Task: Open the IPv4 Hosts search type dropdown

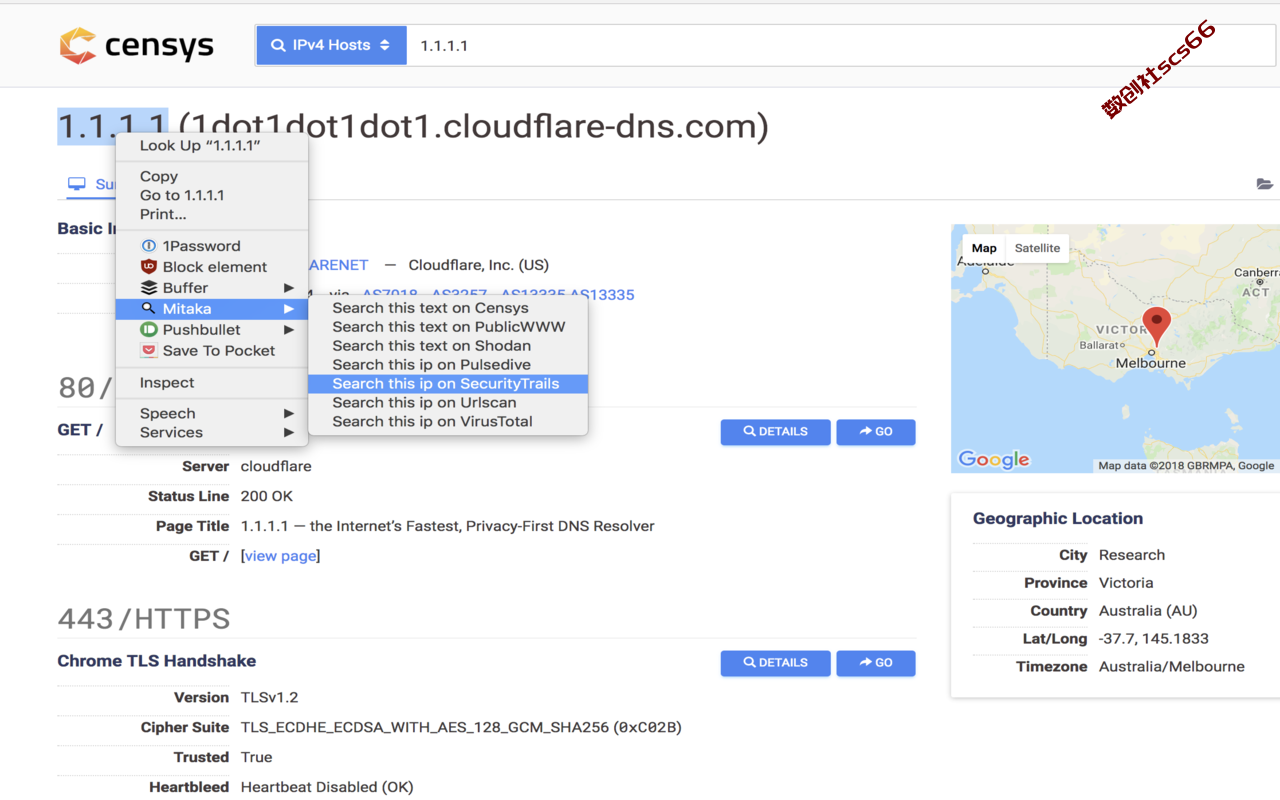Action: coord(331,46)
